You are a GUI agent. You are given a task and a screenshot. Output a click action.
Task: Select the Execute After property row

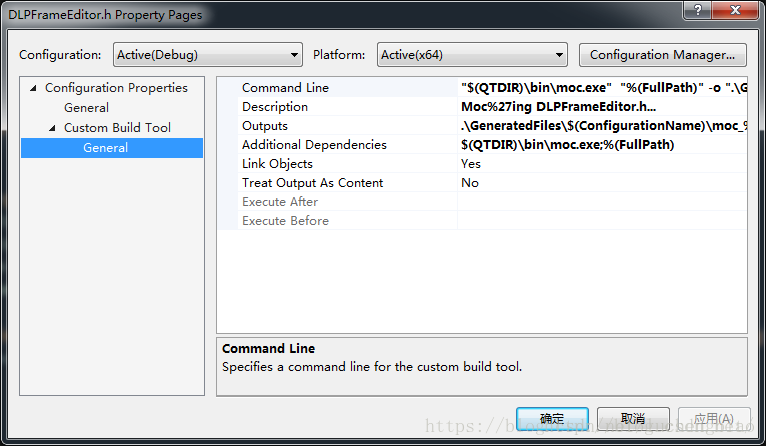[483, 202]
